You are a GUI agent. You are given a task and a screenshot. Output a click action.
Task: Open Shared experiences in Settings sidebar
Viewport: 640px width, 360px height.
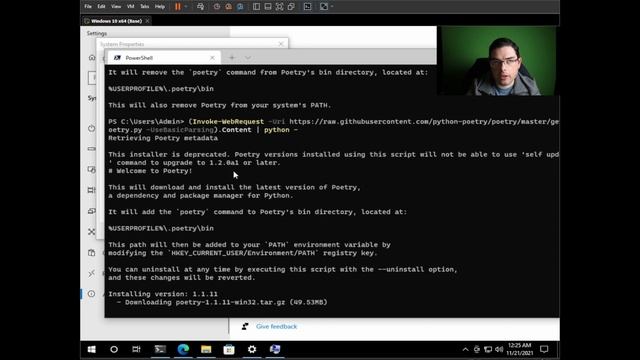point(91,232)
